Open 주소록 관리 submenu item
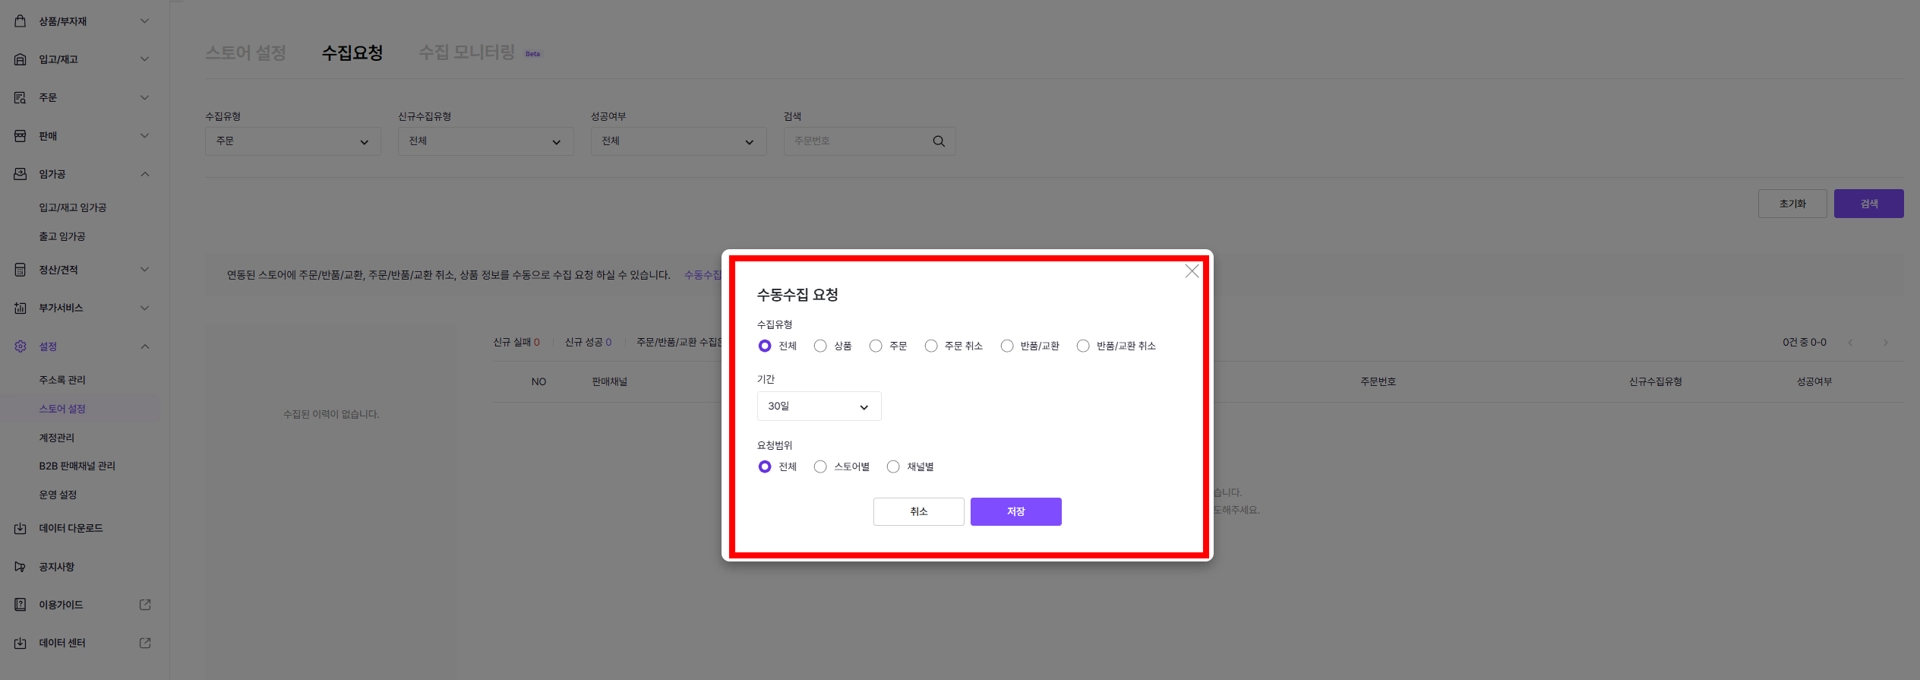 point(62,380)
